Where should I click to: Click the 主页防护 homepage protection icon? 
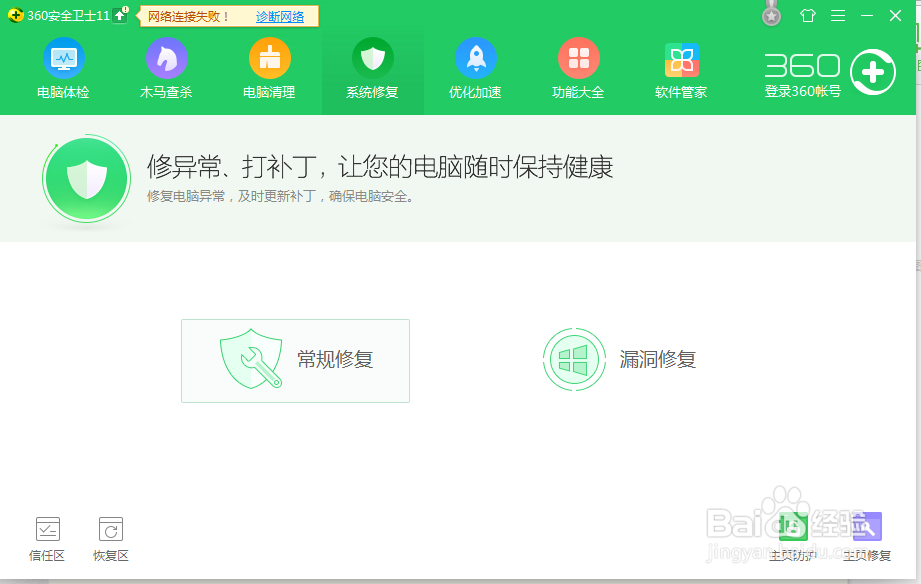[793, 527]
